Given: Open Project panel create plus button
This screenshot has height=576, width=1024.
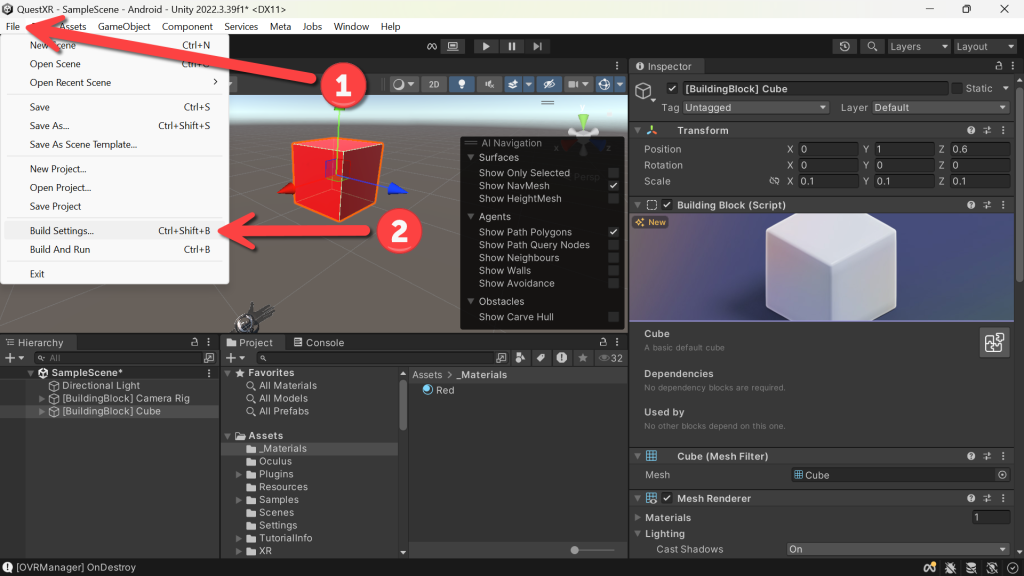Looking at the screenshot, I should tap(235, 358).
